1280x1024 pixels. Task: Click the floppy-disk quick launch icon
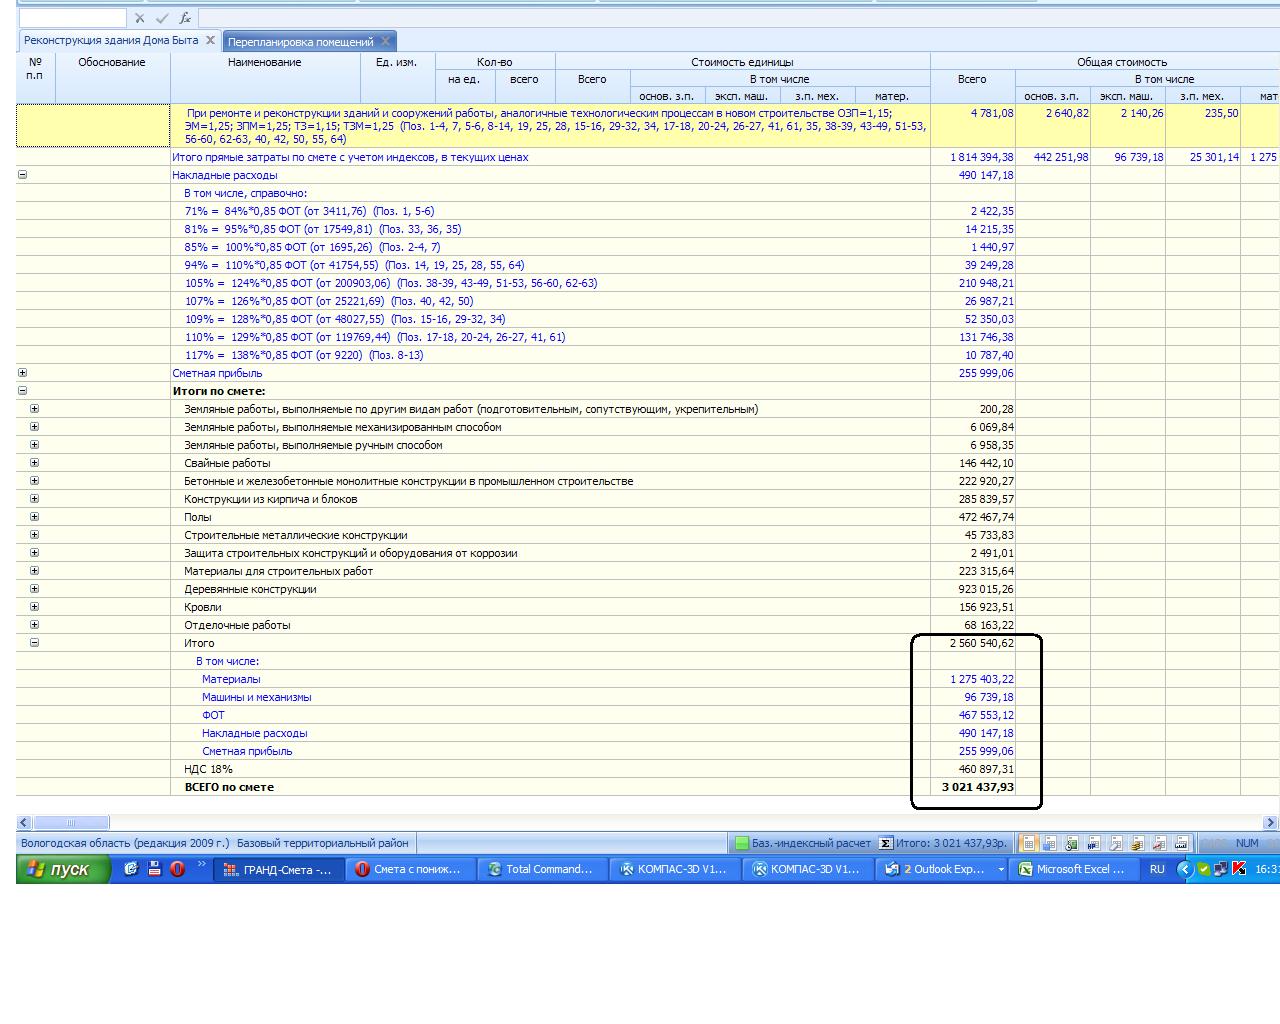[154, 869]
